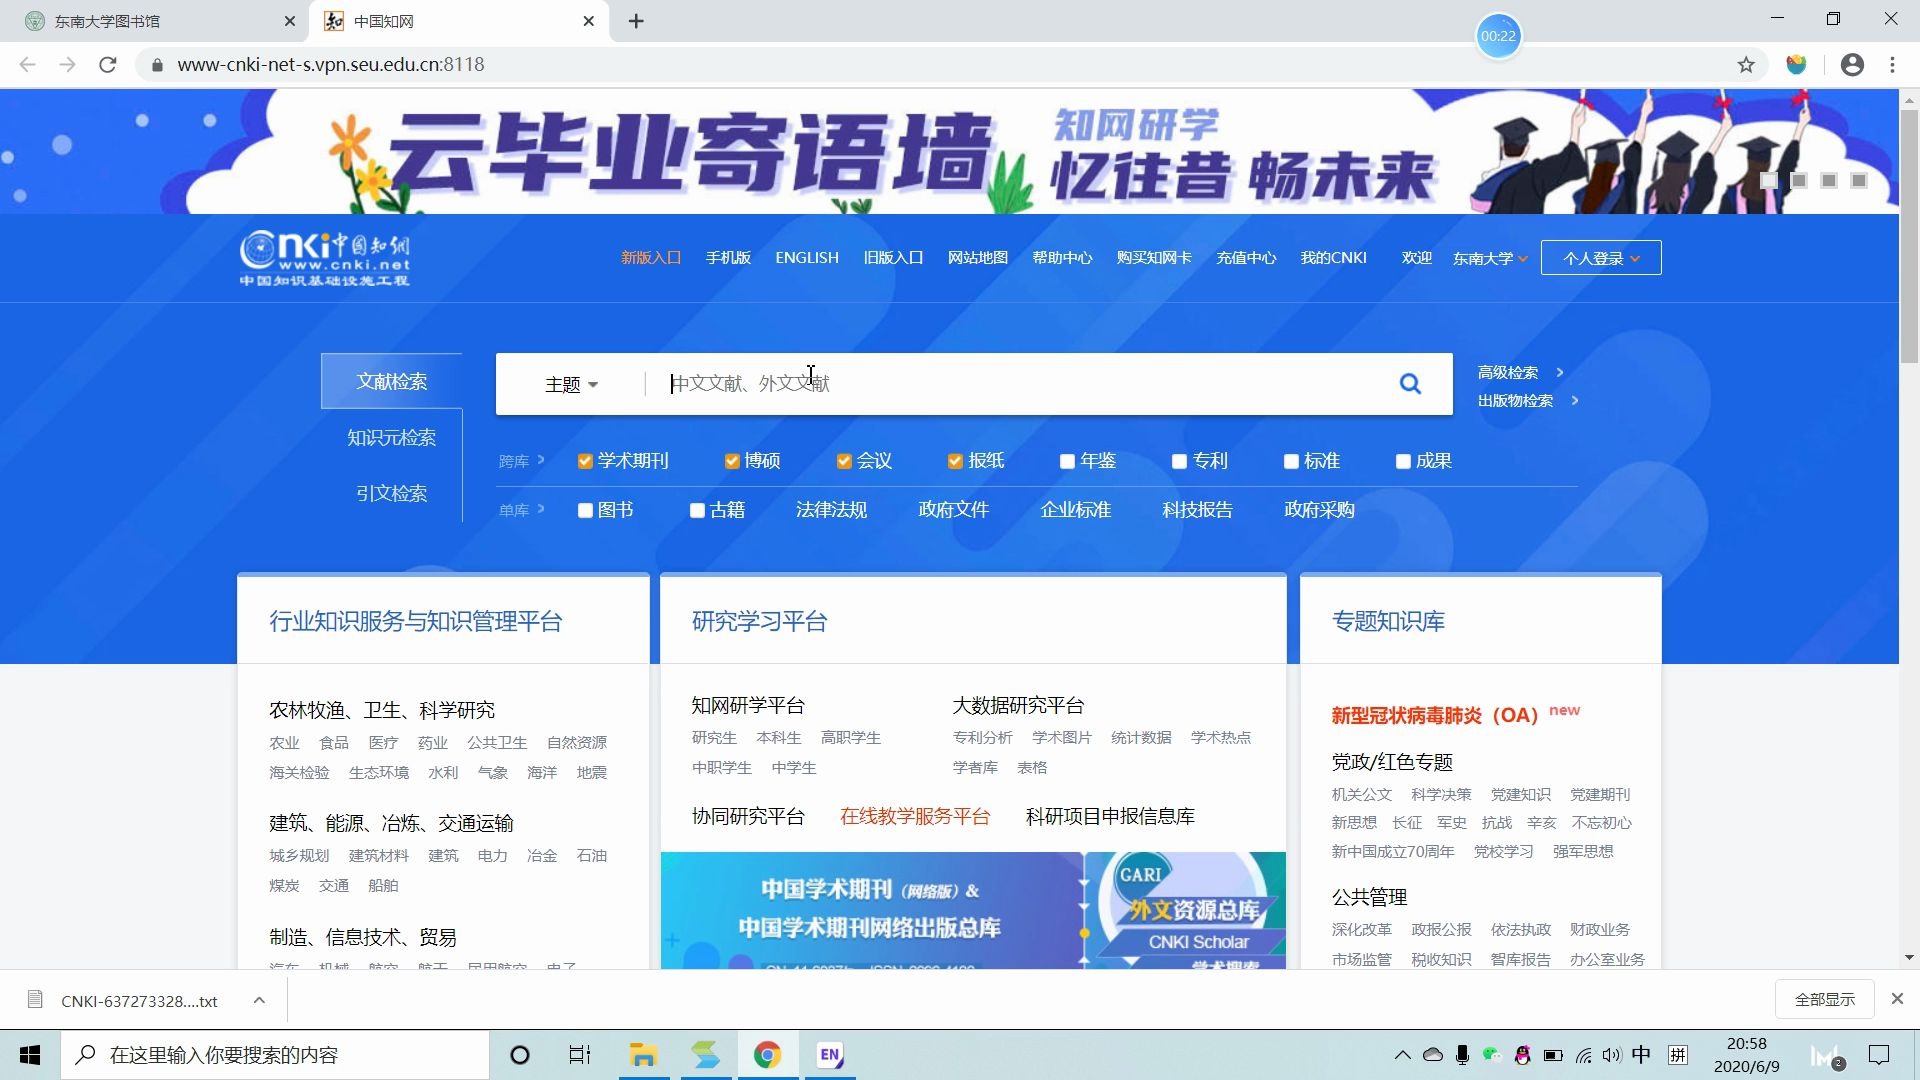Click the screen recording timer bubble
This screenshot has height=1080, width=1920.
click(x=1498, y=35)
